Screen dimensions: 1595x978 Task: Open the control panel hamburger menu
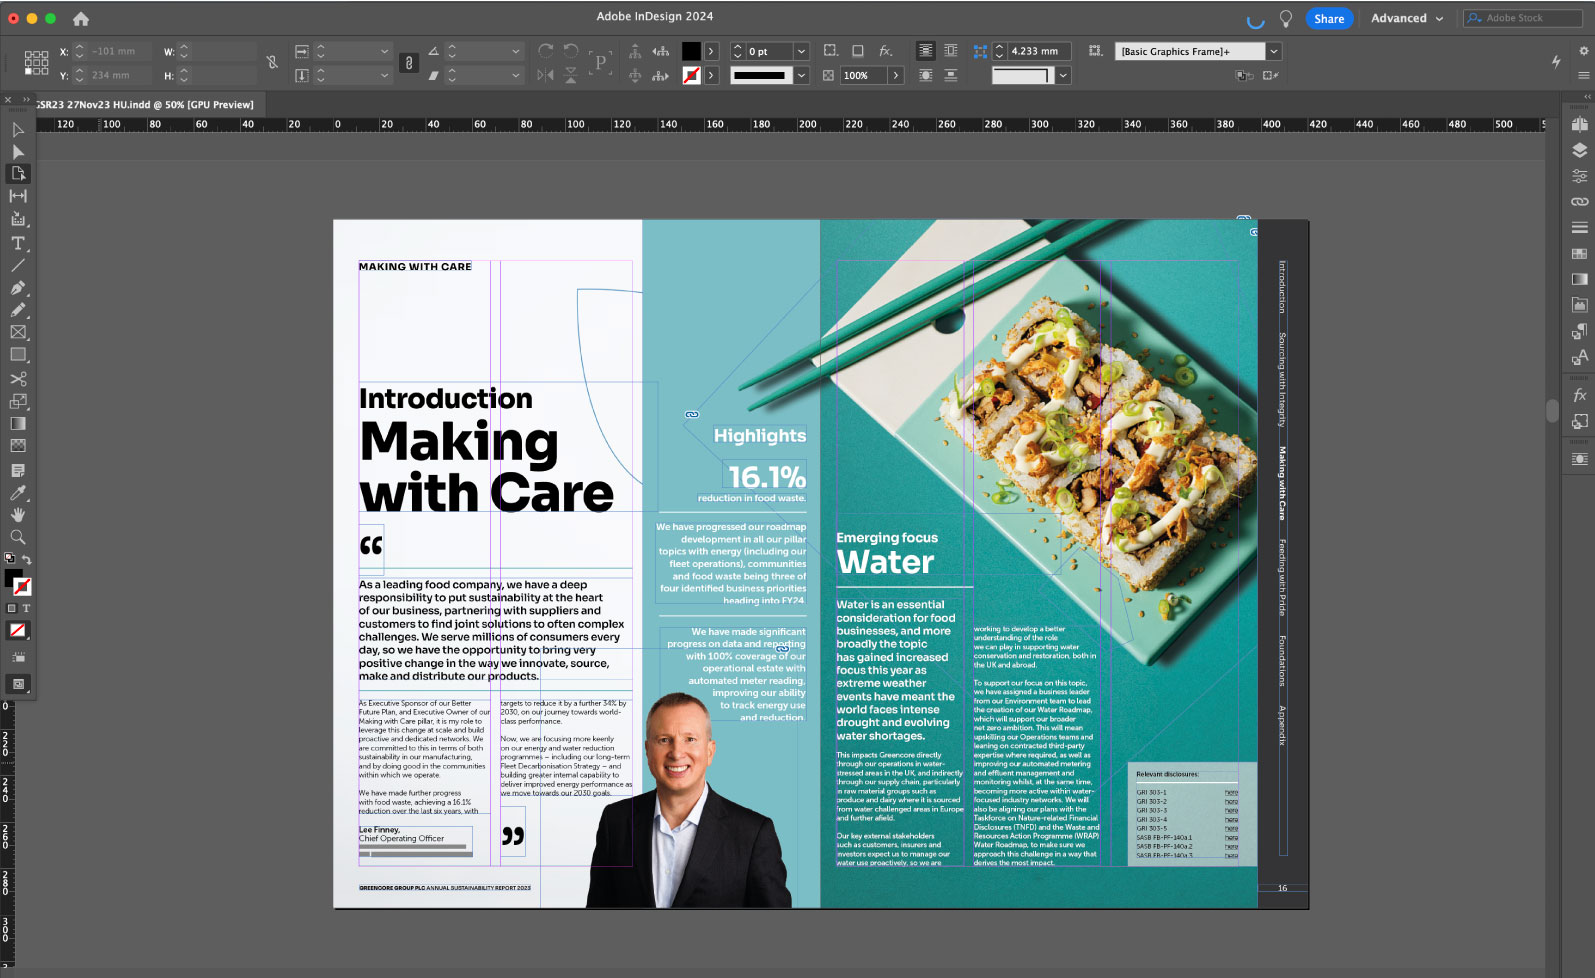tap(1583, 75)
